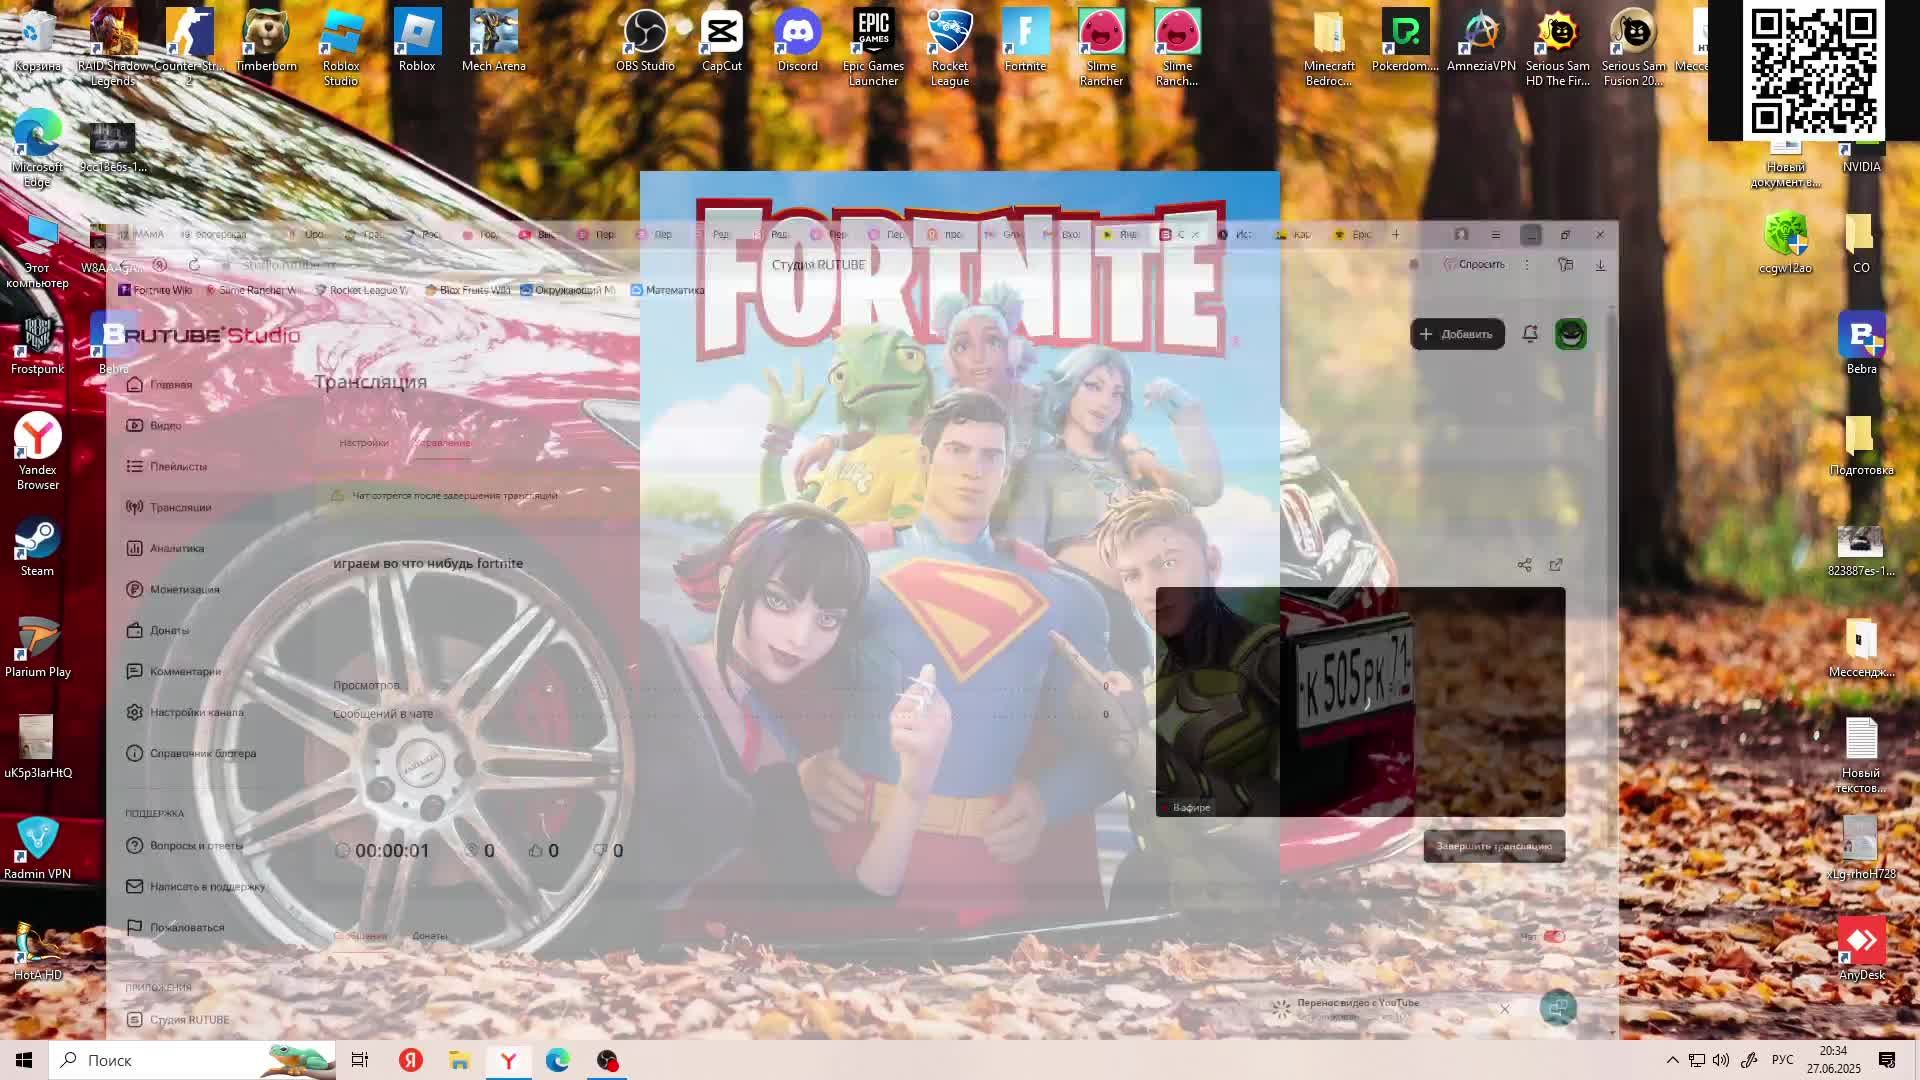
Task: Launch Fortnite from the desktop shortcut
Action: 1025,30
